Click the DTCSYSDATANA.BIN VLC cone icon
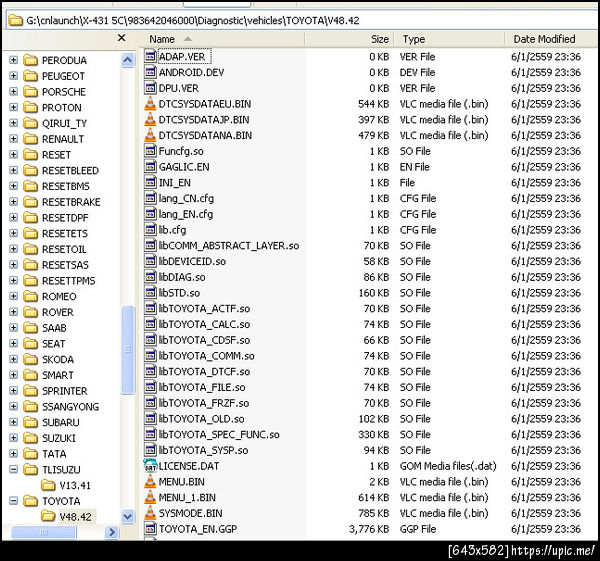Viewport: 600px width, 561px height. 151,135
